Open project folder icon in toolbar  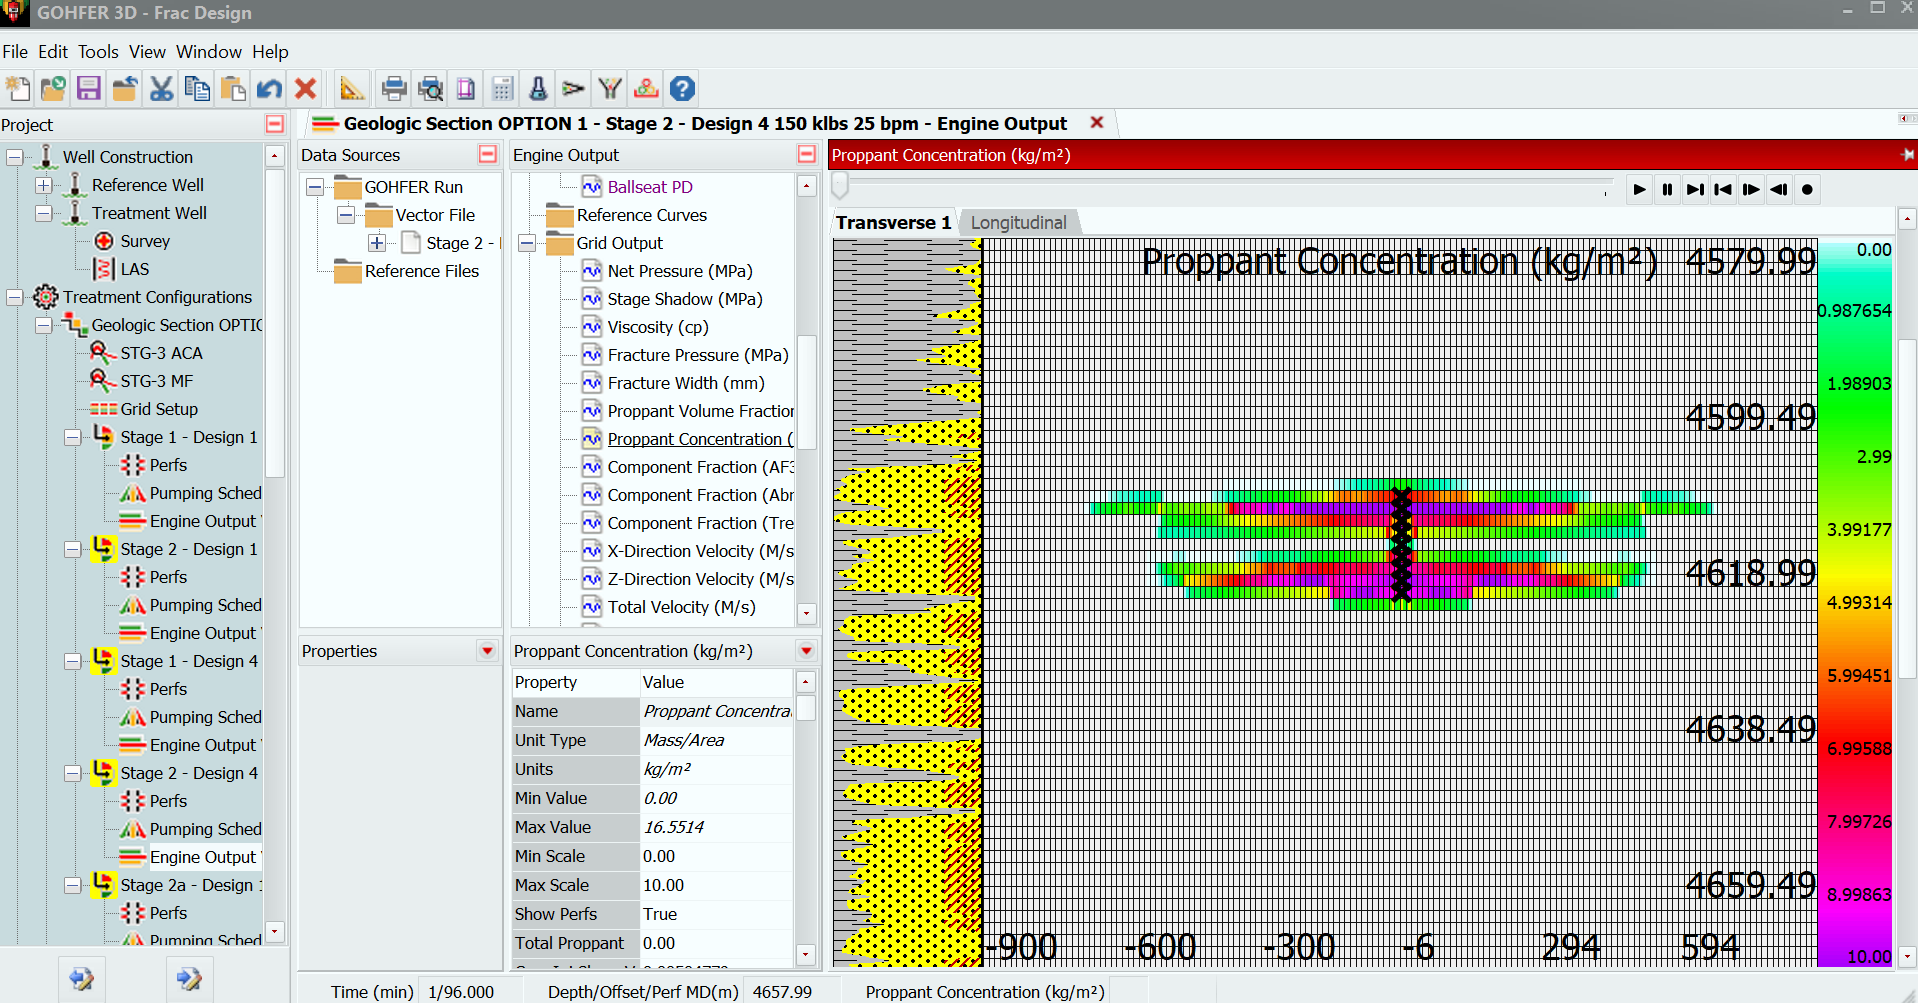click(x=53, y=89)
